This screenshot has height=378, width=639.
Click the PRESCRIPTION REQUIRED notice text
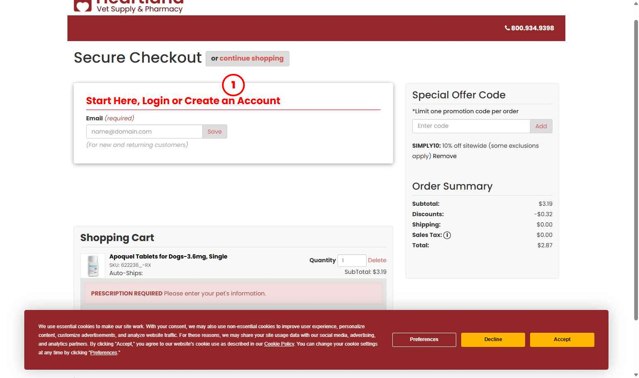(x=178, y=293)
